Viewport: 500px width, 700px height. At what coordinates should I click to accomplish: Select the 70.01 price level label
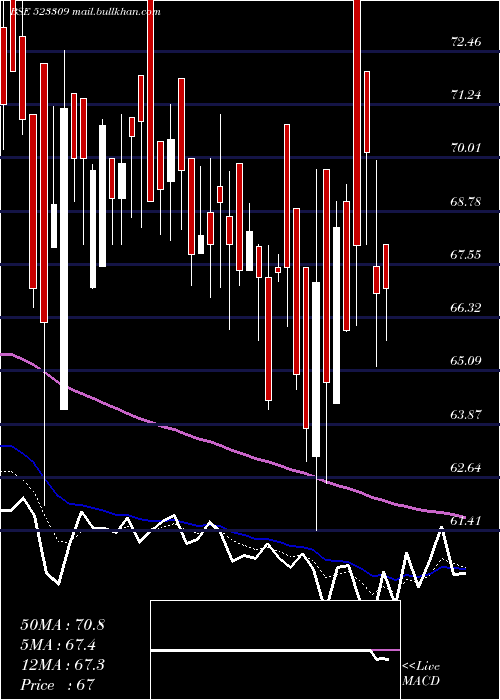coord(467,148)
